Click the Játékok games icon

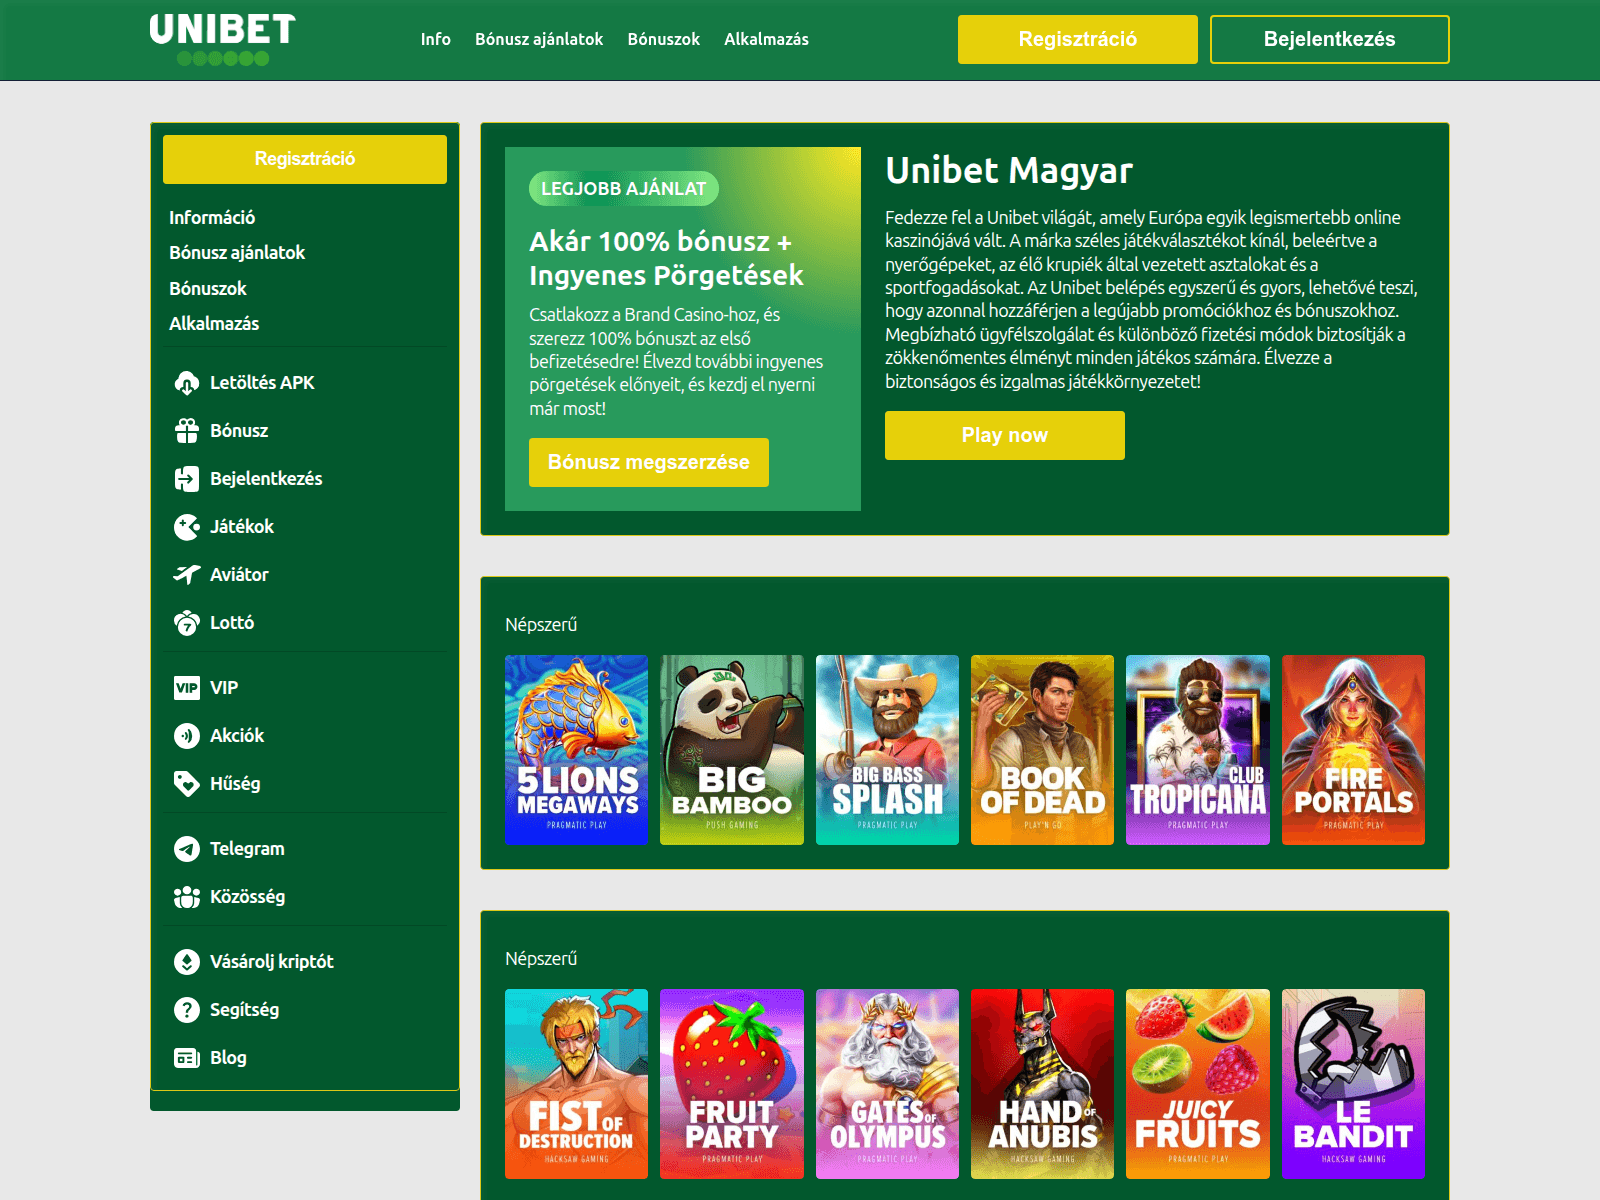187,527
